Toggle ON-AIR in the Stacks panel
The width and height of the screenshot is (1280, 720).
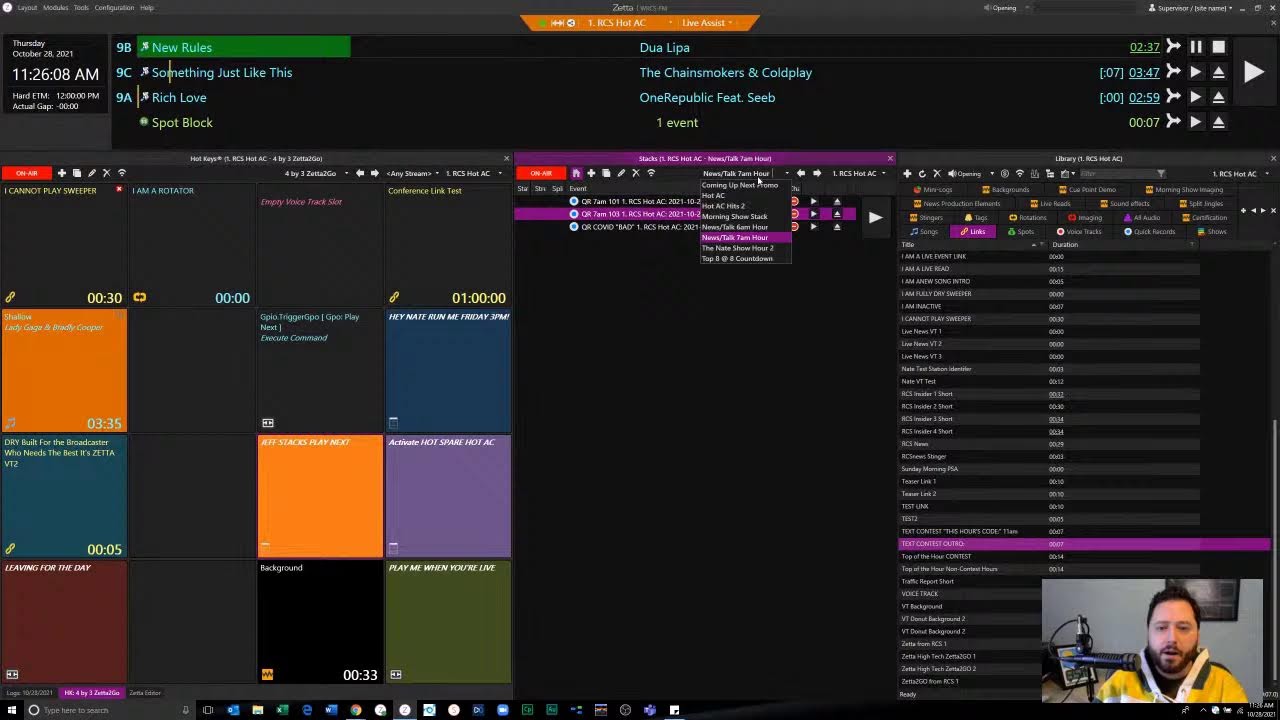(541, 173)
